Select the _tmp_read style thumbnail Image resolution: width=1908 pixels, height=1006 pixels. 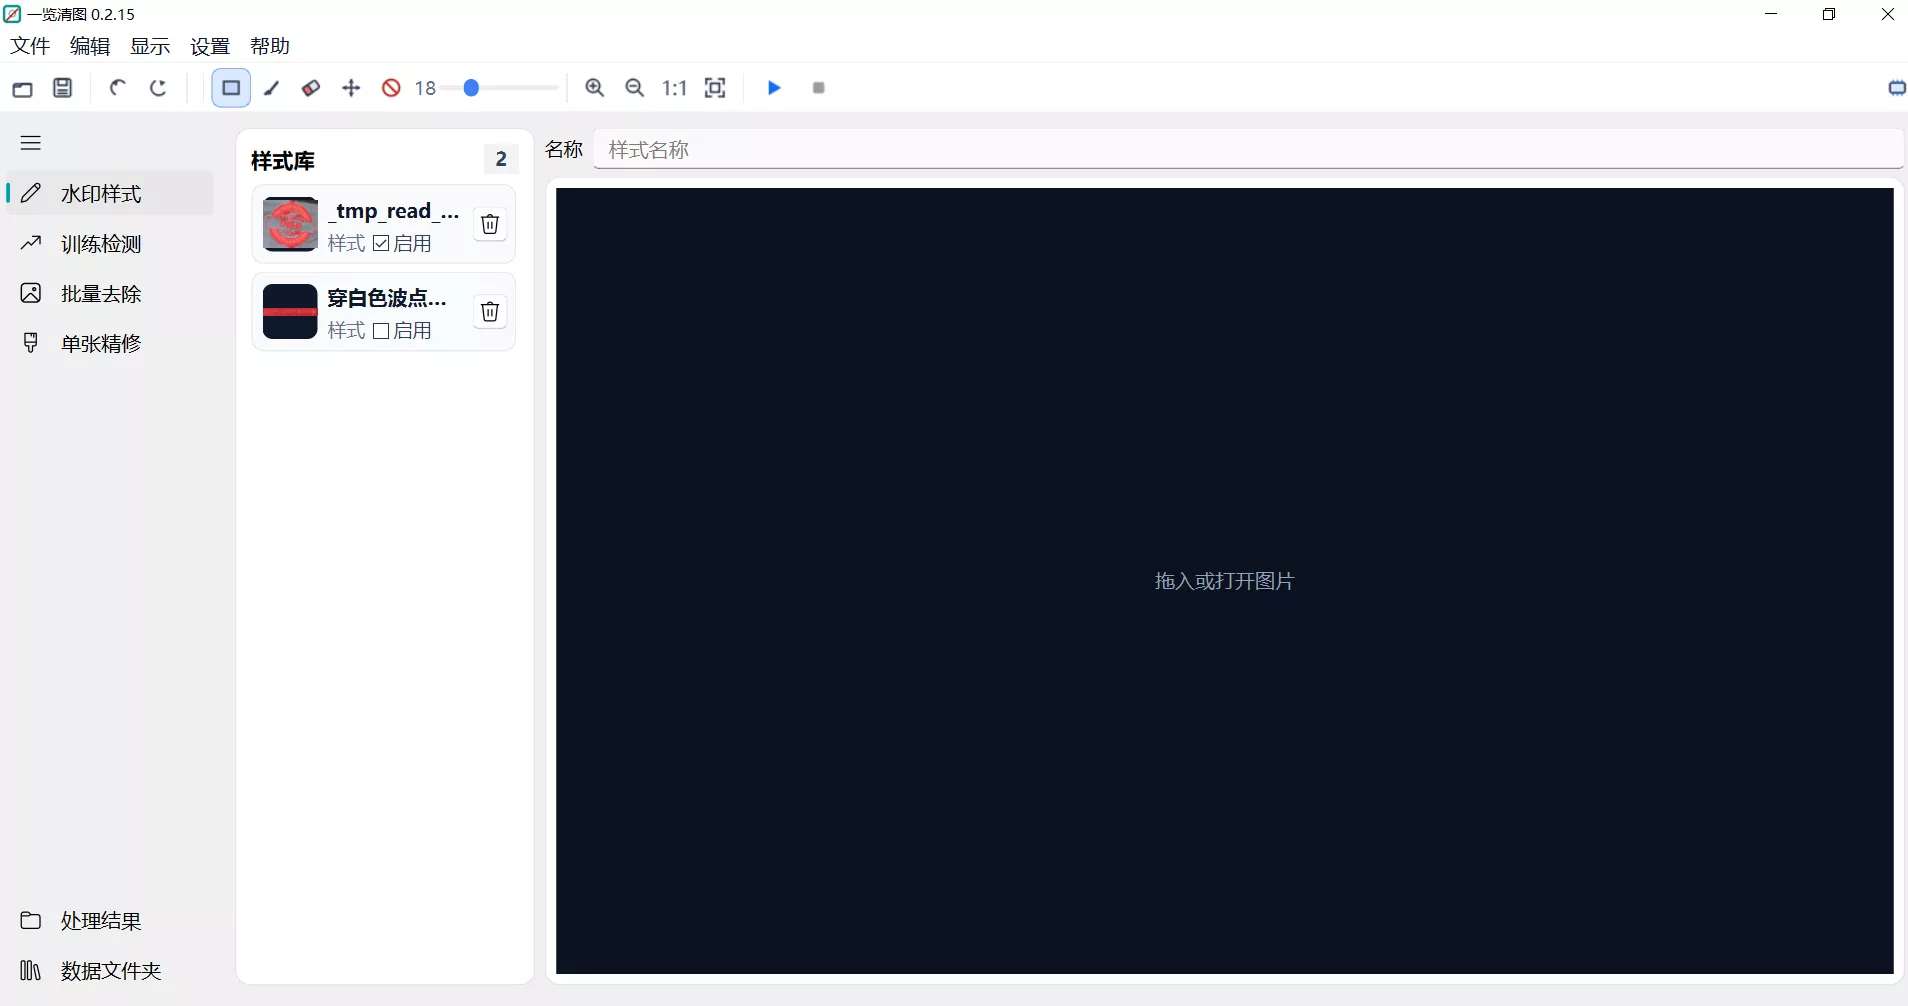click(x=290, y=224)
